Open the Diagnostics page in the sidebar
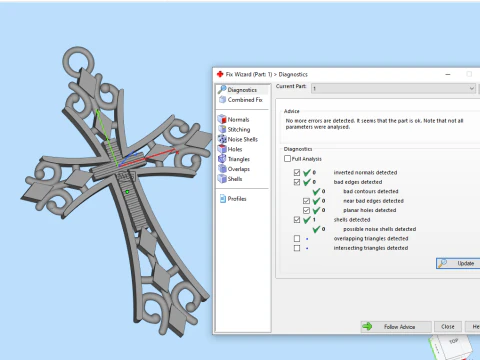The image size is (480, 360). pyautogui.click(x=242, y=90)
